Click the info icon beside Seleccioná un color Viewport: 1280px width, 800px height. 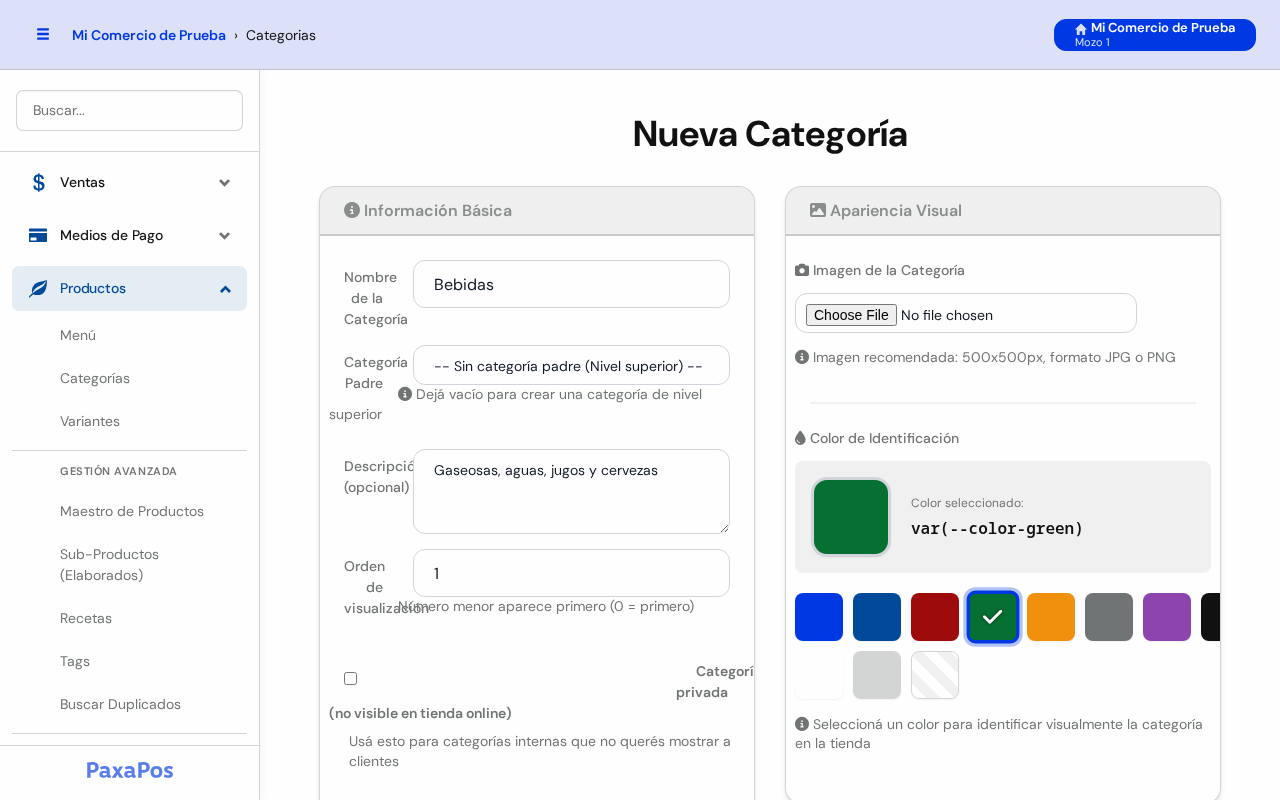tap(802, 724)
